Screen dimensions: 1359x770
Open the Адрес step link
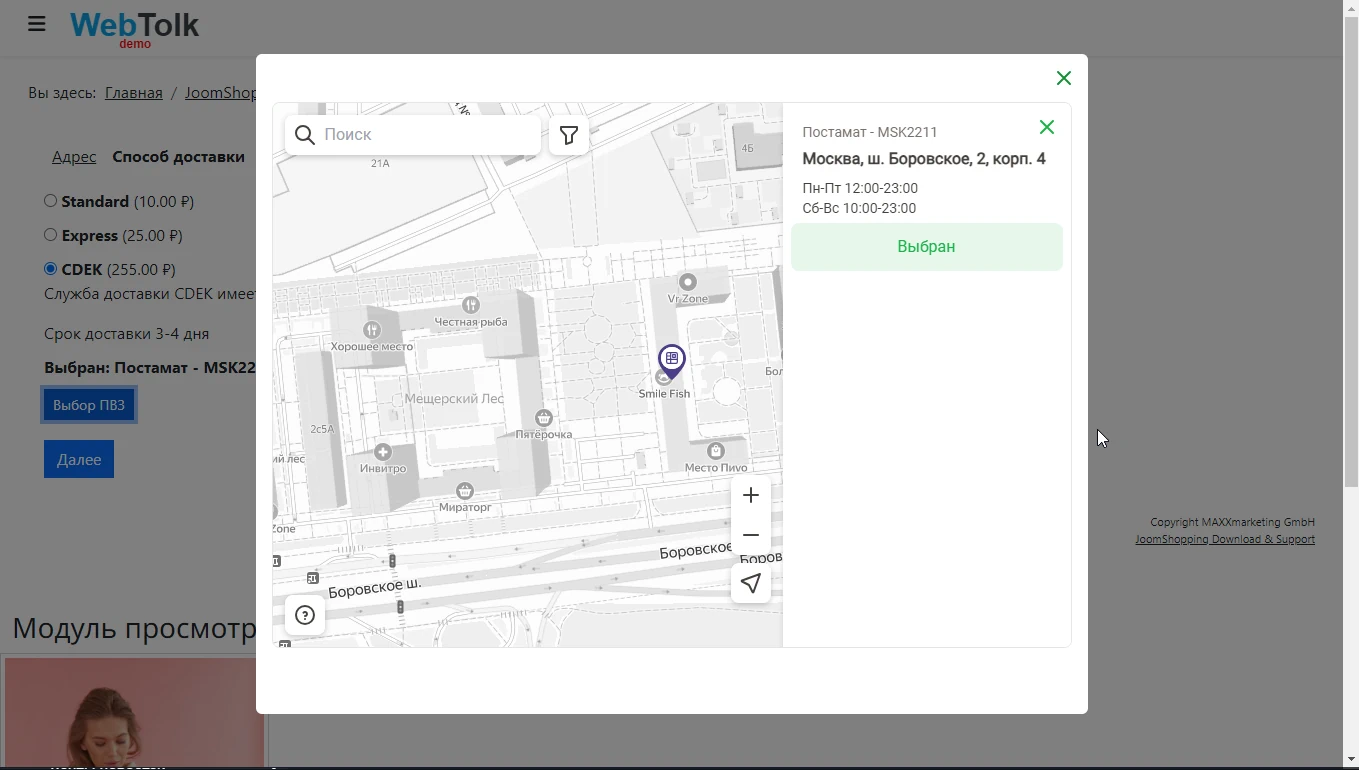[x=74, y=157]
